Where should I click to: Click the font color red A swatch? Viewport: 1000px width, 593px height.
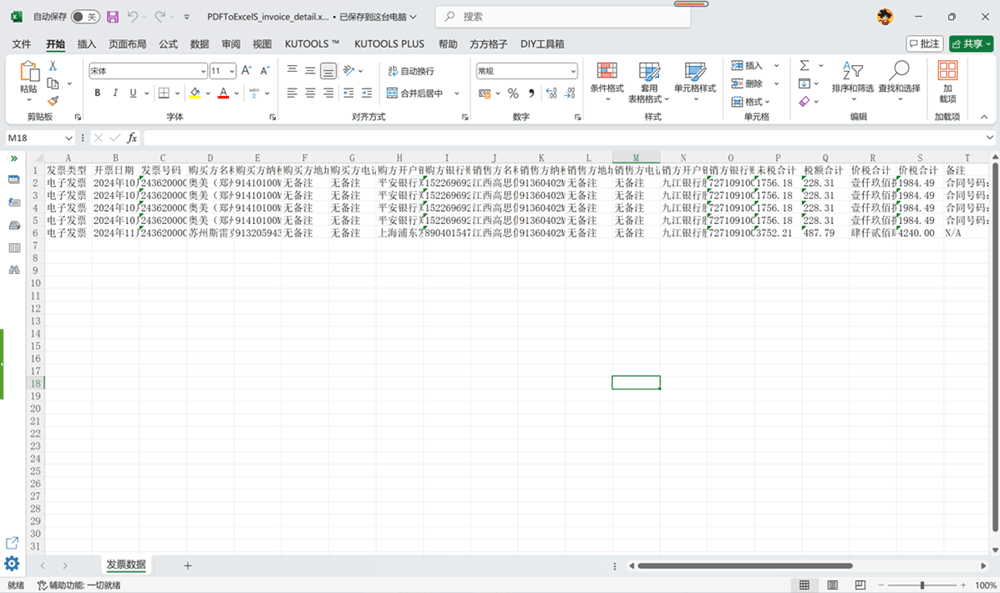223,93
